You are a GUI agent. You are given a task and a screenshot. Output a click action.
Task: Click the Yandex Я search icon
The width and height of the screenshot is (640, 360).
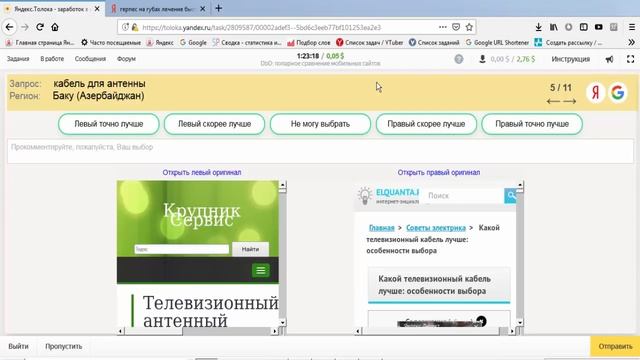tap(596, 93)
